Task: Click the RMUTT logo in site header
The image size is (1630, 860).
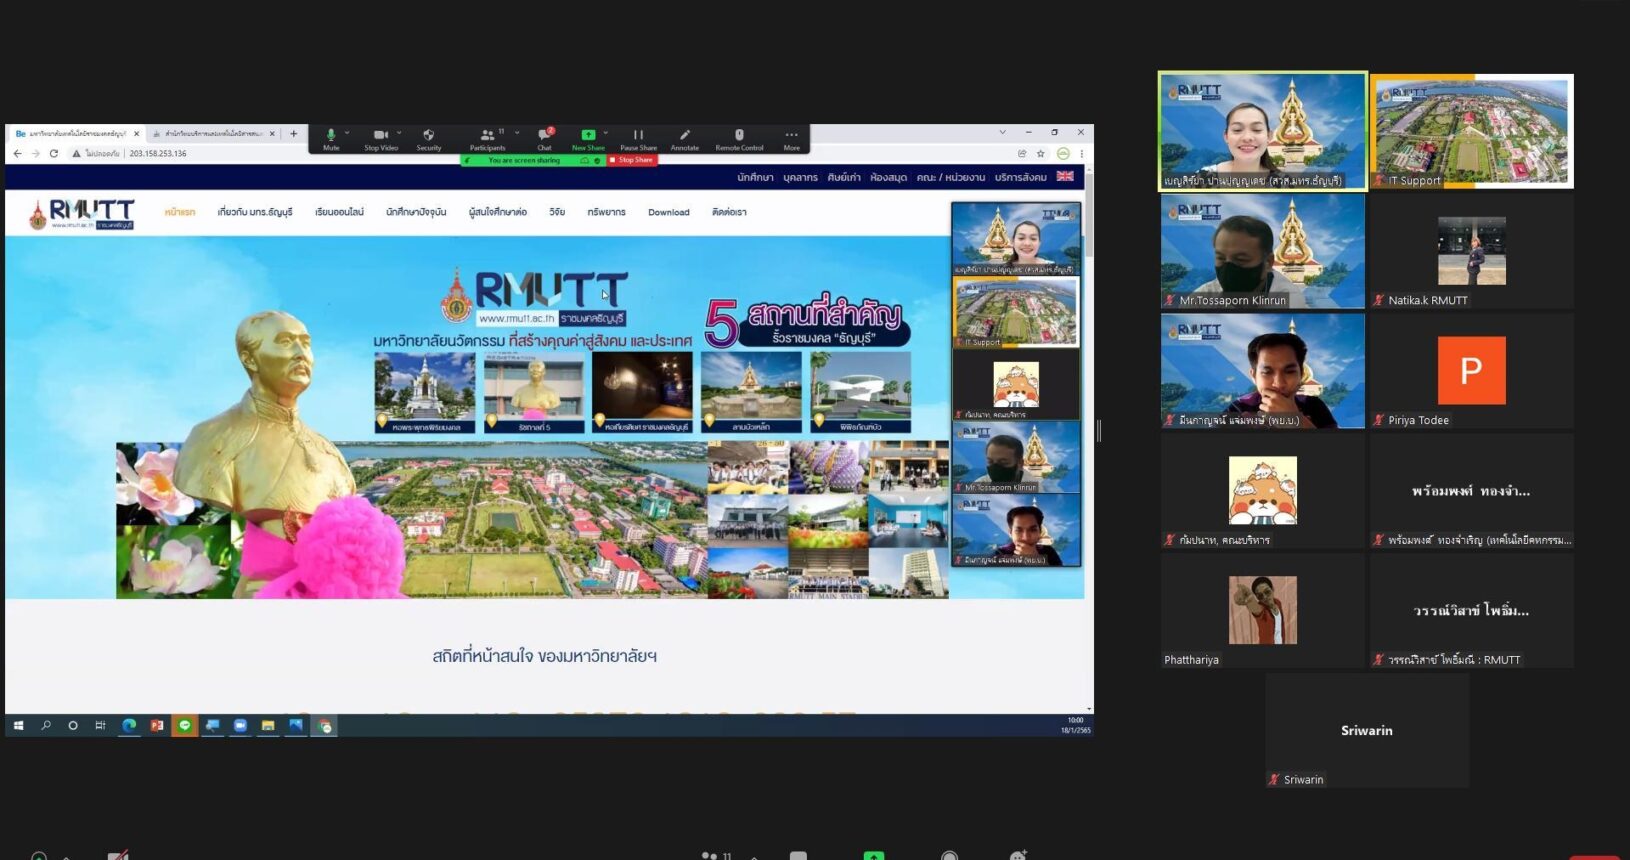Action: click(x=81, y=213)
